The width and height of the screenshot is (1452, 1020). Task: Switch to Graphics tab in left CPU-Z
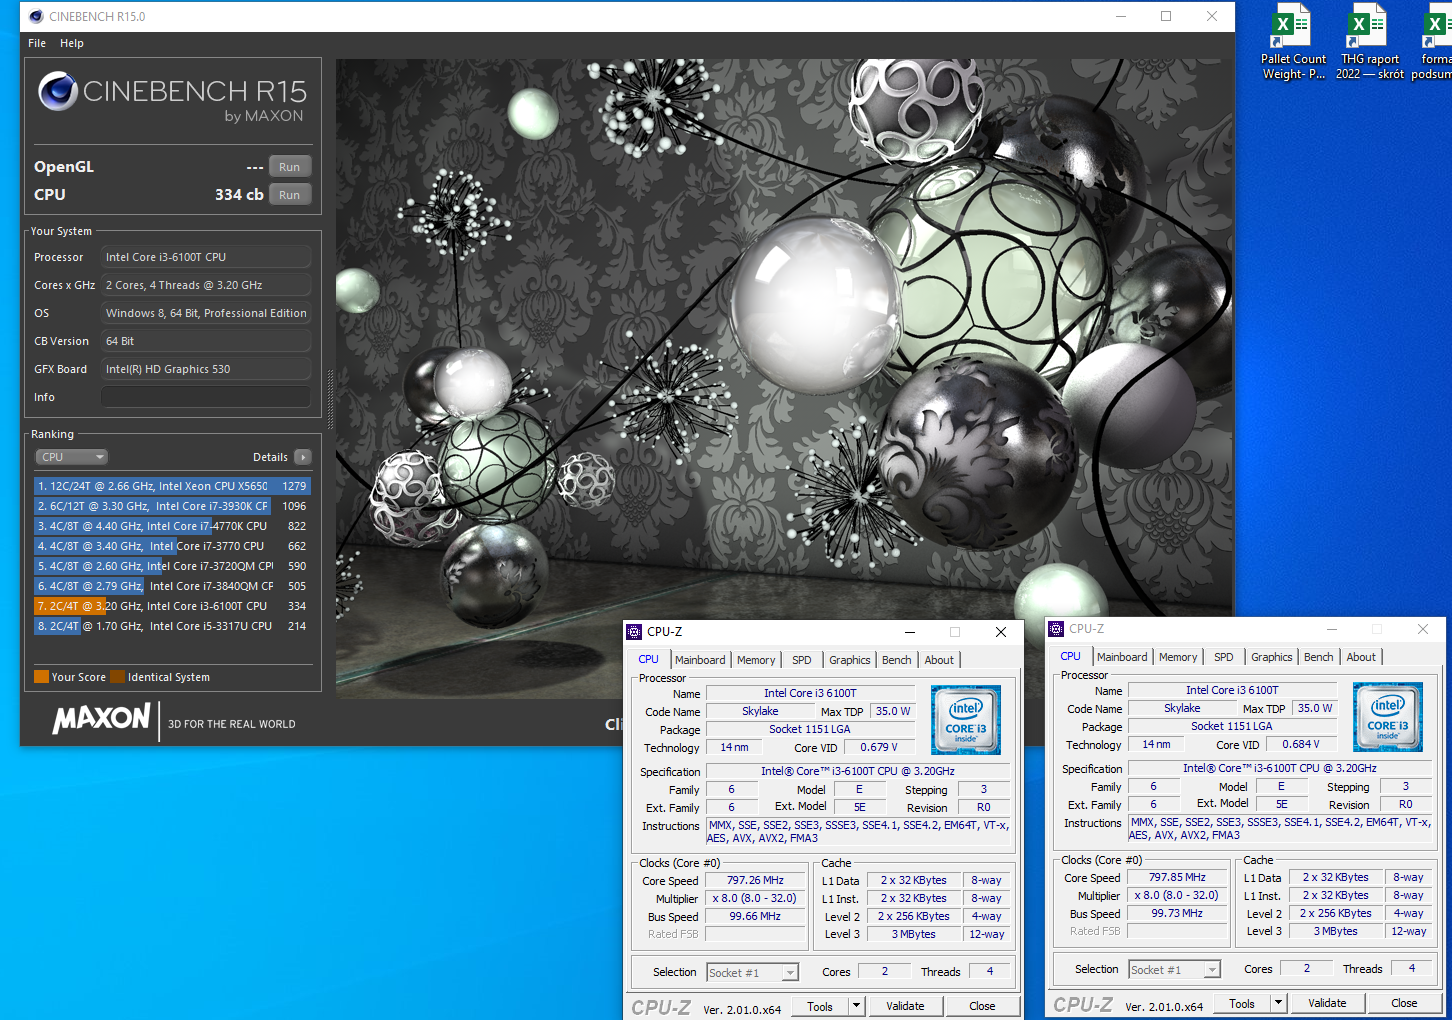[850, 660]
